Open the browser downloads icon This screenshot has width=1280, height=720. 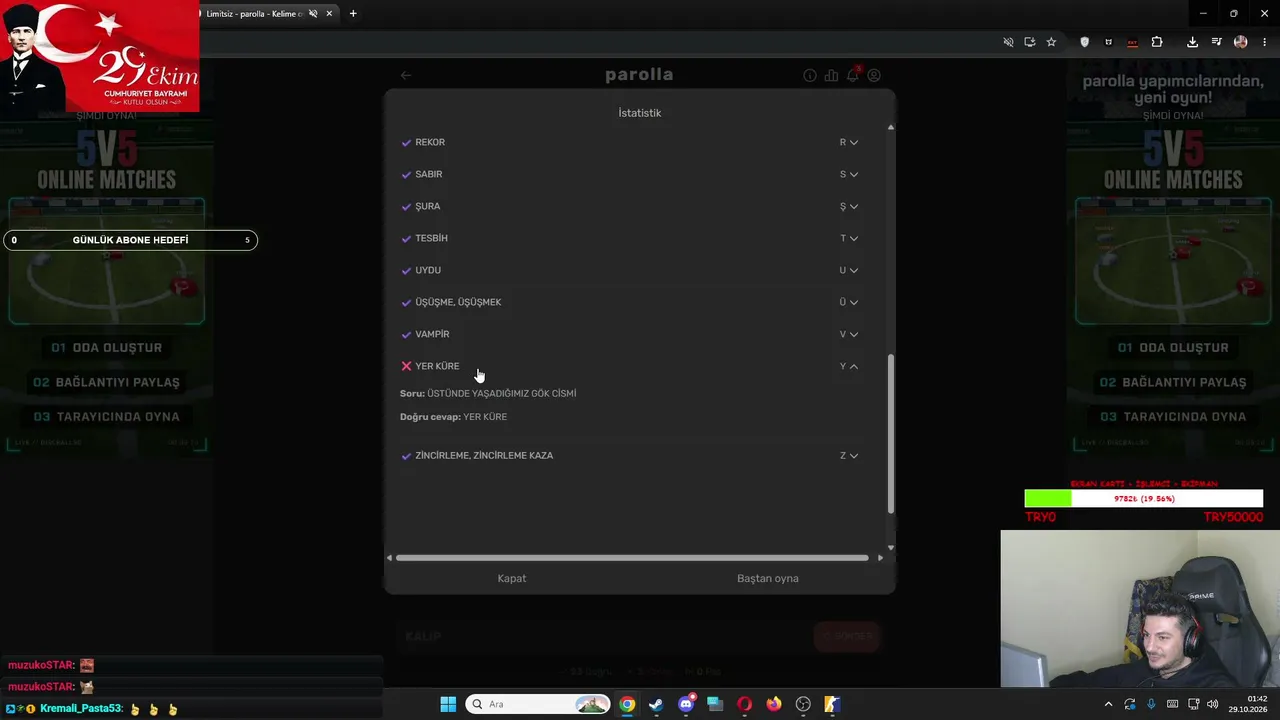(x=1192, y=42)
